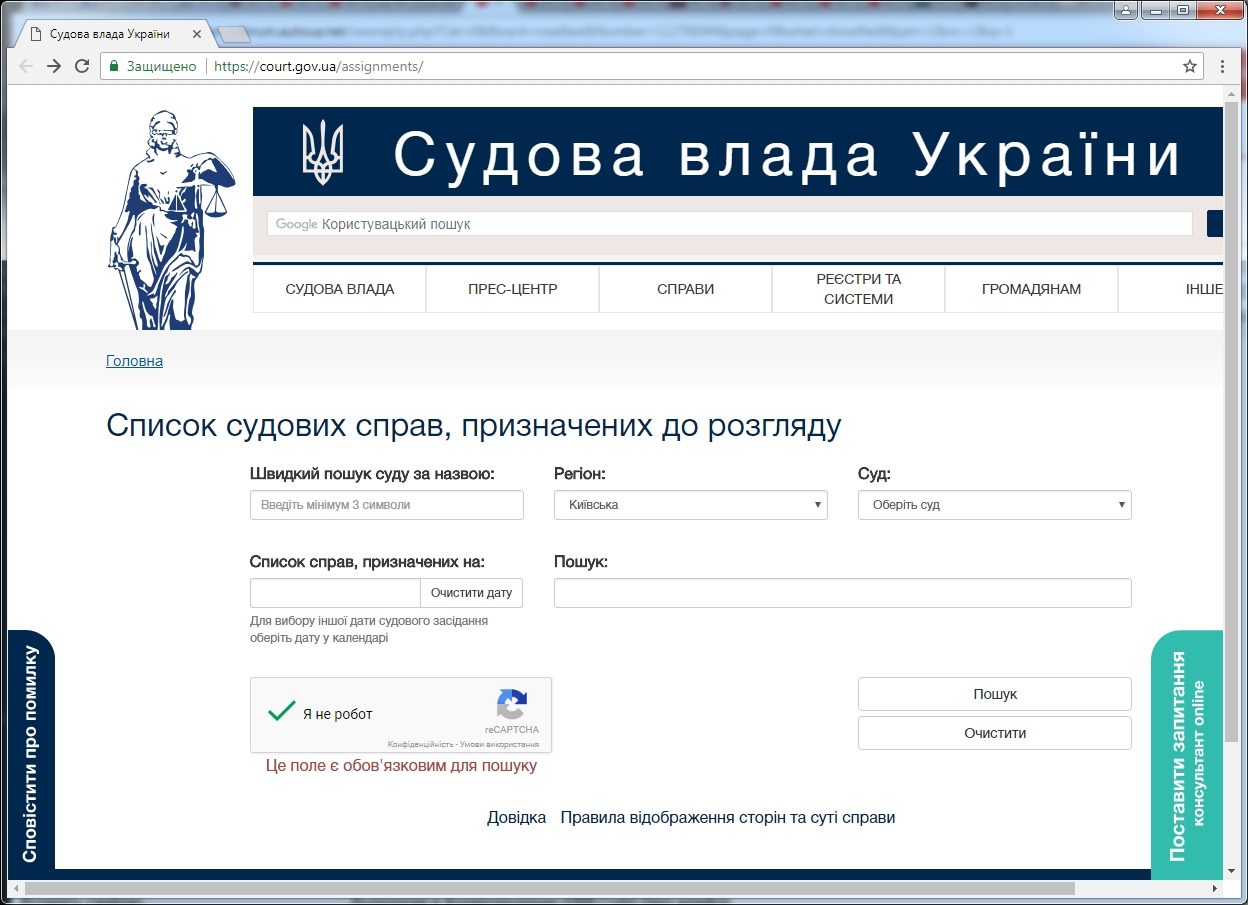Screen dimensions: 1248x905
Task: Expand the Регіон dropdown
Action: coord(690,505)
